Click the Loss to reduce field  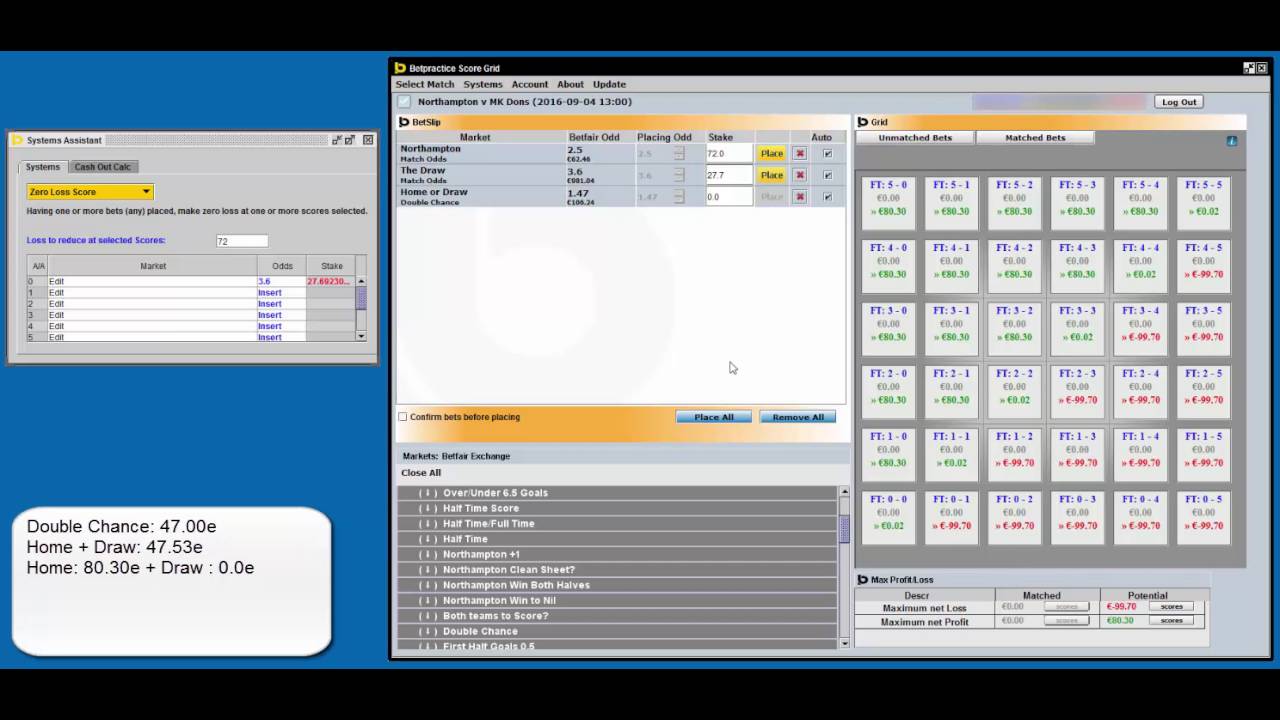242,241
